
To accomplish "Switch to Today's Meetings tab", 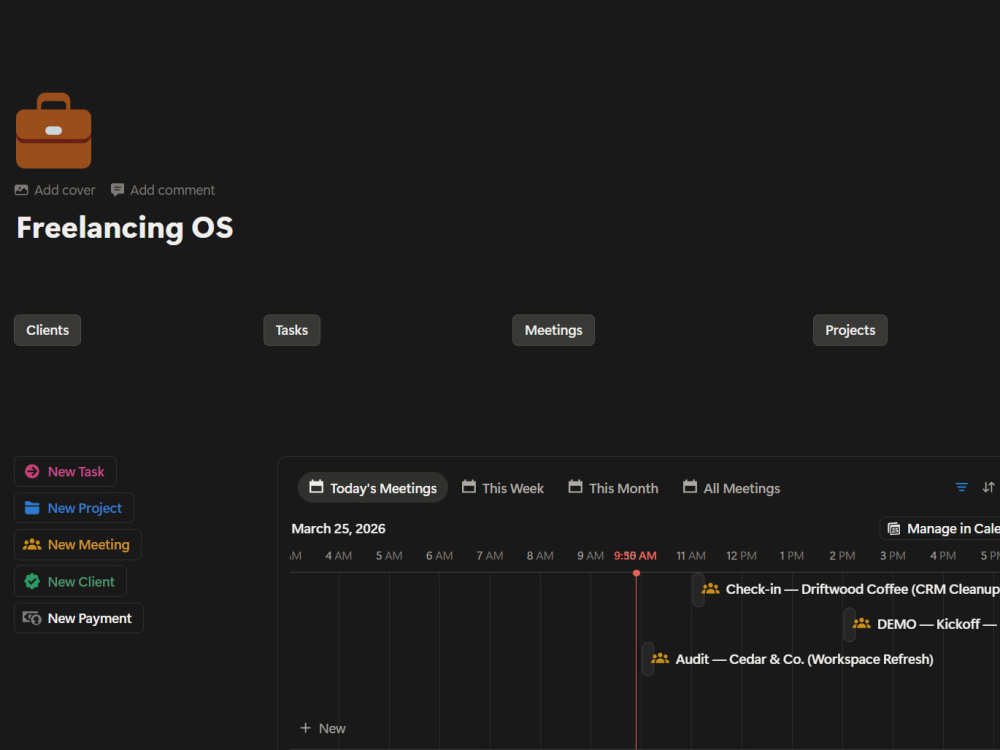I will coord(373,488).
